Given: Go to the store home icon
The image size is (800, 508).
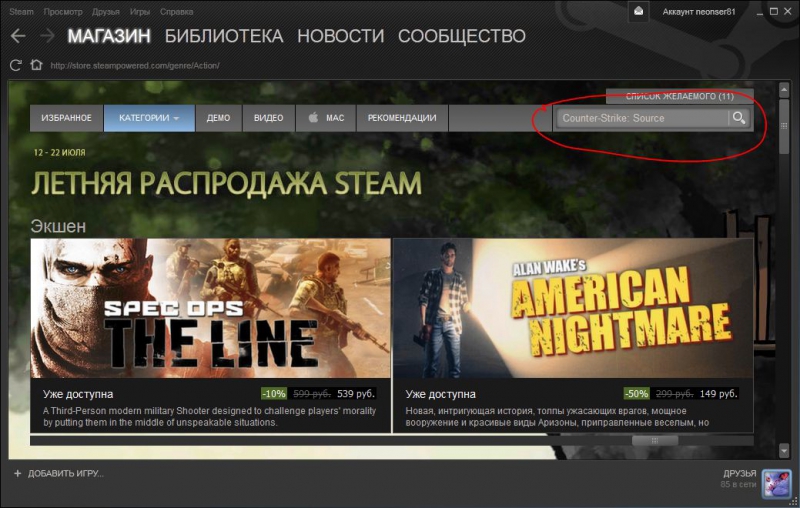Looking at the screenshot, I should tap(36, 65).
